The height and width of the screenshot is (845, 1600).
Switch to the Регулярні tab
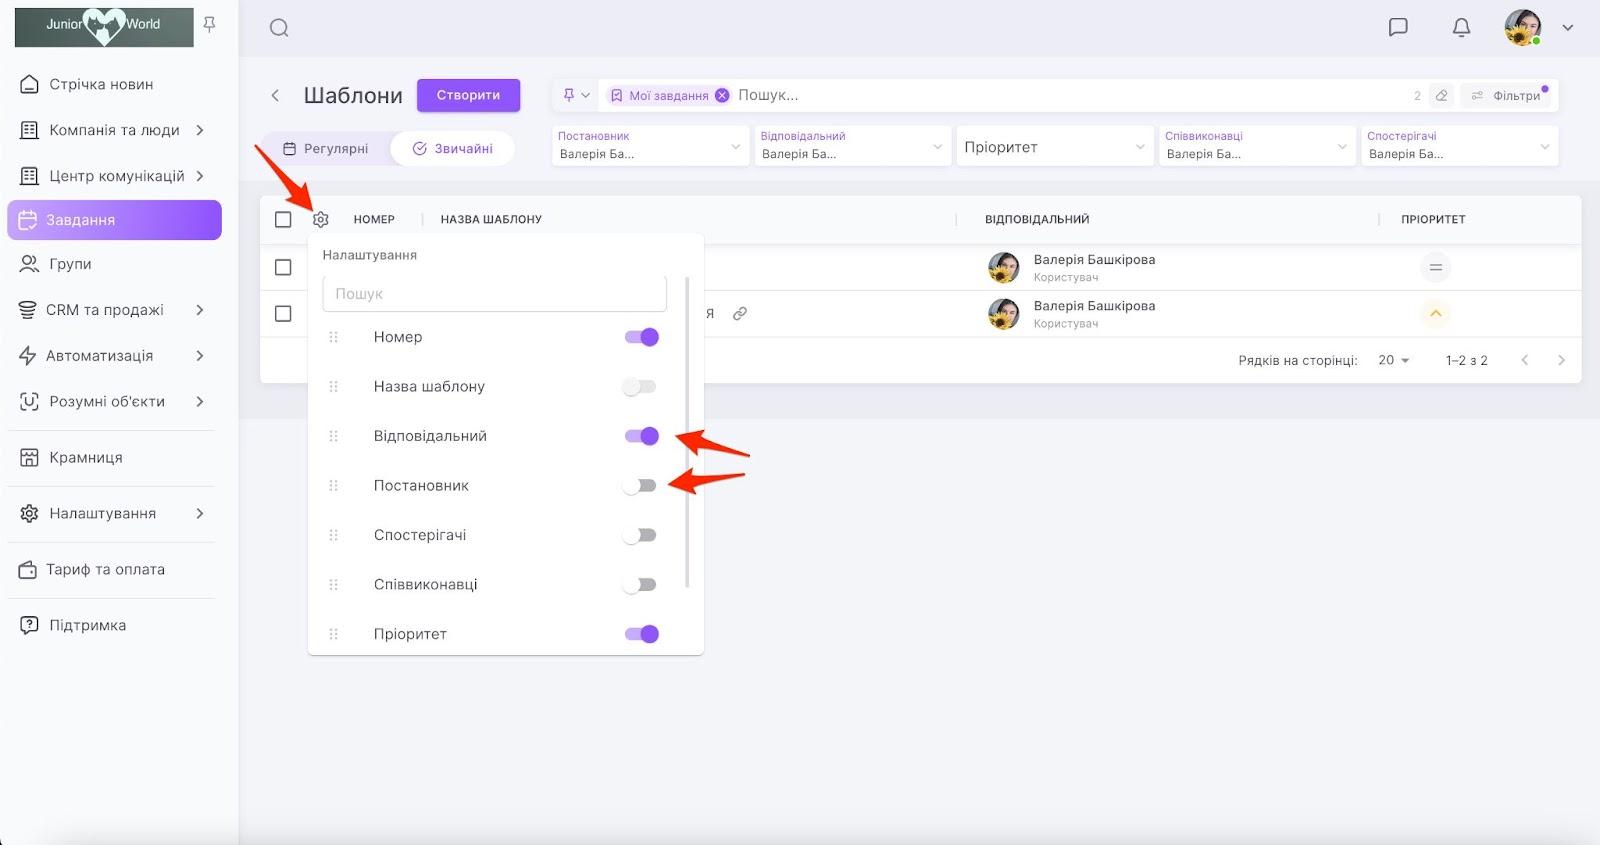(x=326, y=148)
